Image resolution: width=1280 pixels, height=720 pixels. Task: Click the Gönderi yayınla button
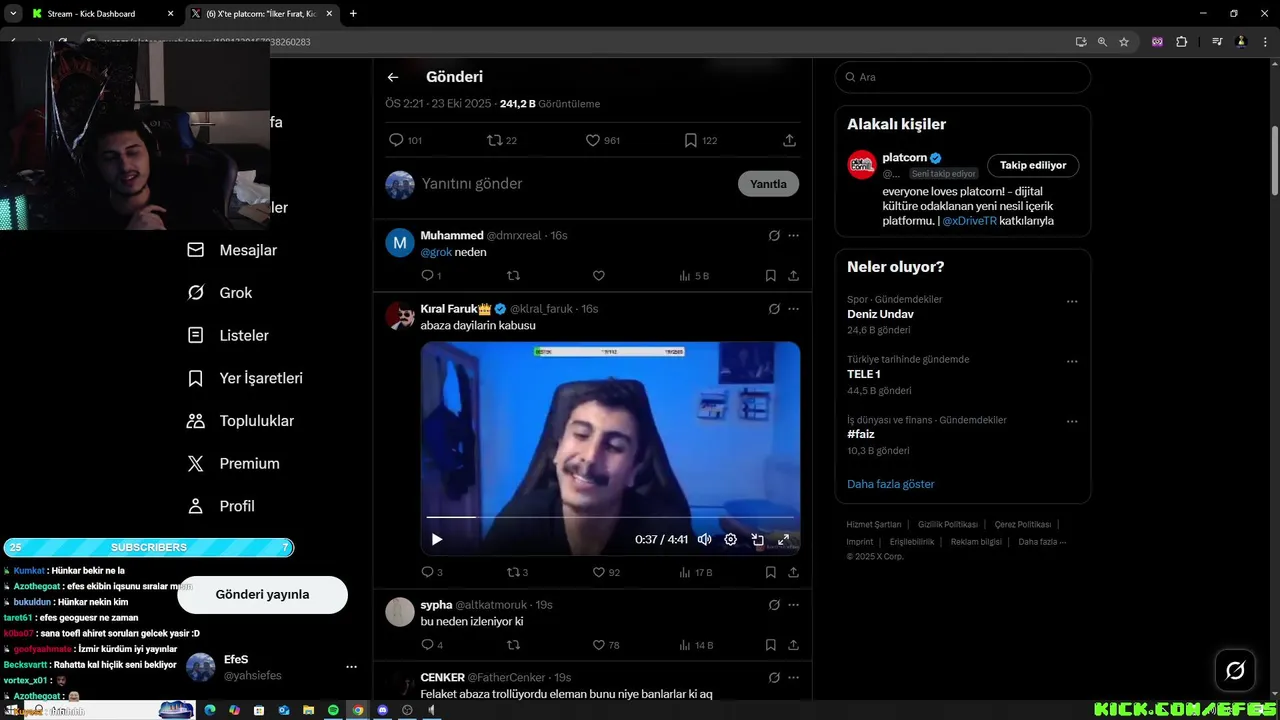[x=262, y=595]
